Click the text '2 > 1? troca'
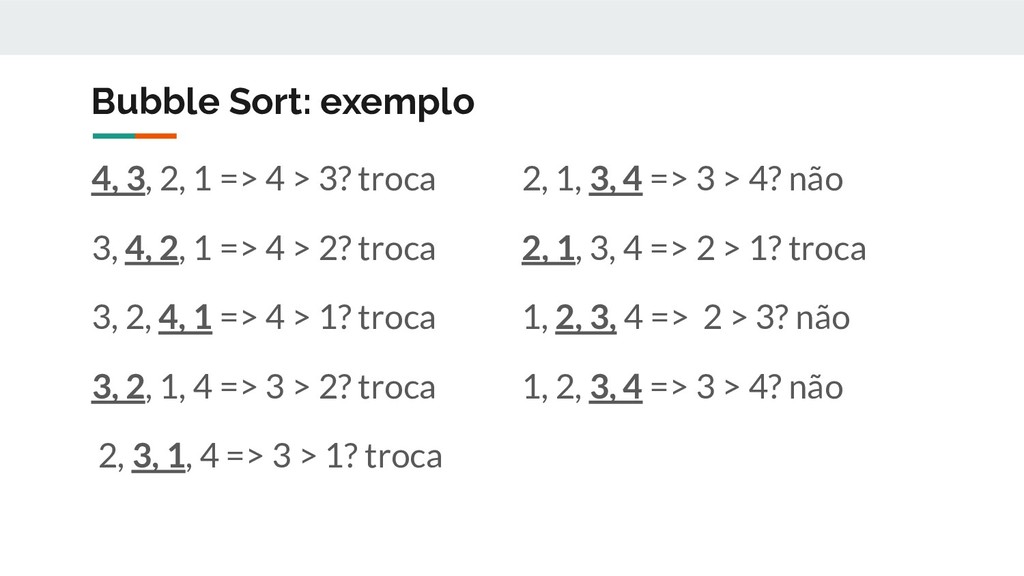This screenshot has width=1024, height=576. click(781, 249)
